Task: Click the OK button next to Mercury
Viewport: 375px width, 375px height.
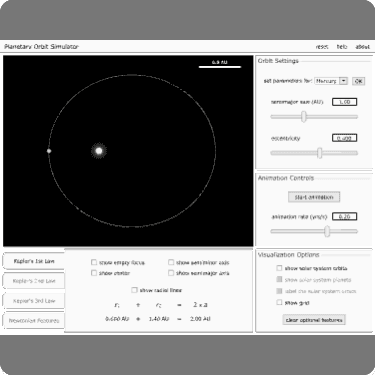Action: (x=358, y=81)
